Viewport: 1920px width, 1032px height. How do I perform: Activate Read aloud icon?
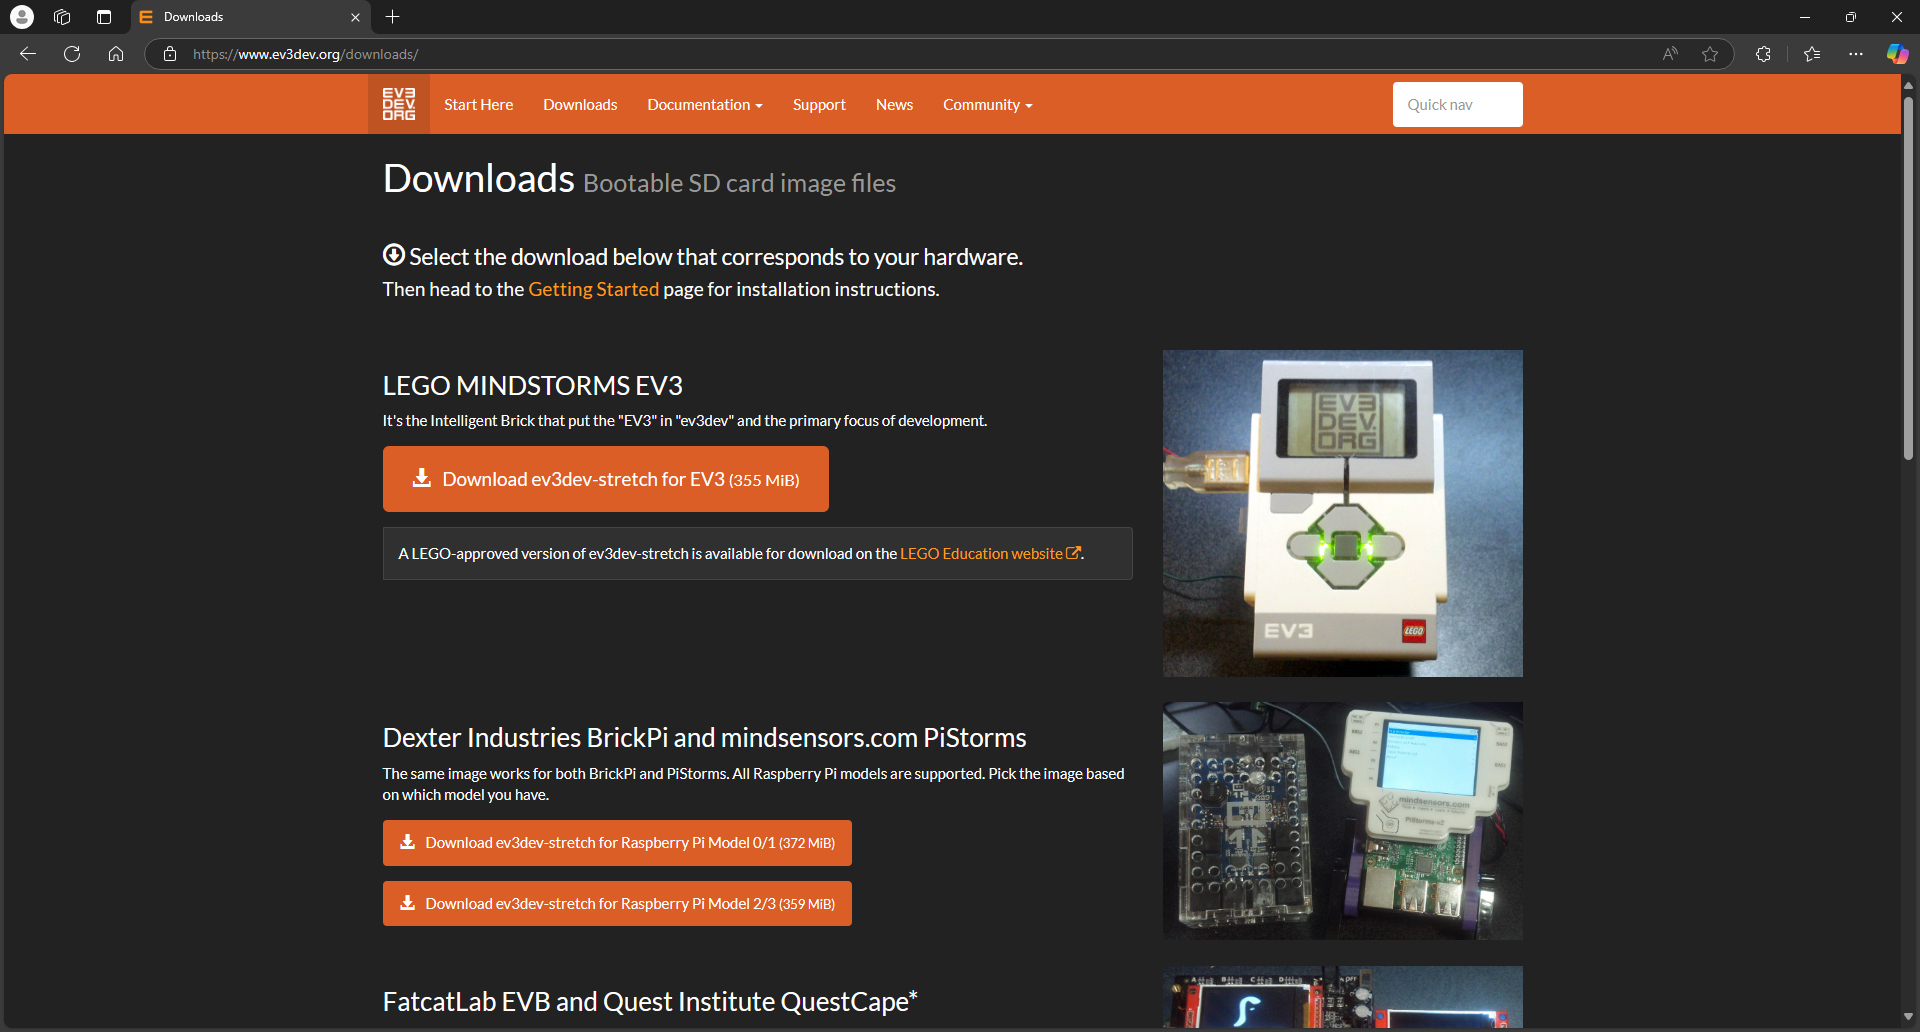1670,54
